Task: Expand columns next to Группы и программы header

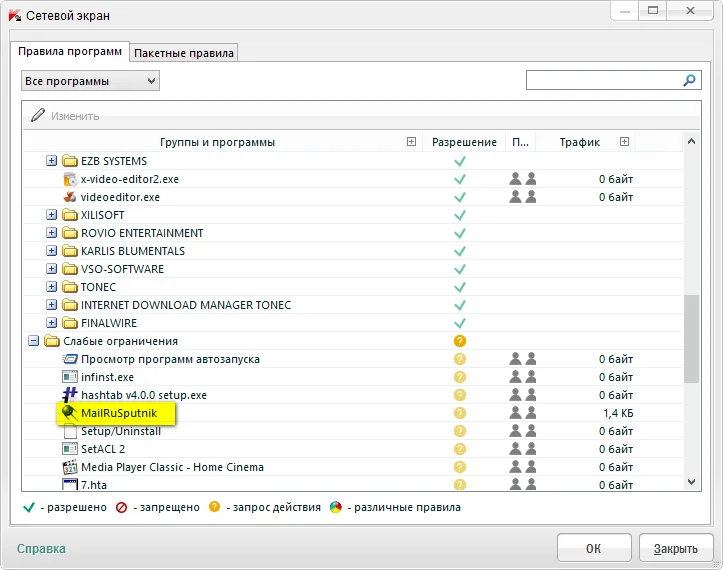Action: 411,142
